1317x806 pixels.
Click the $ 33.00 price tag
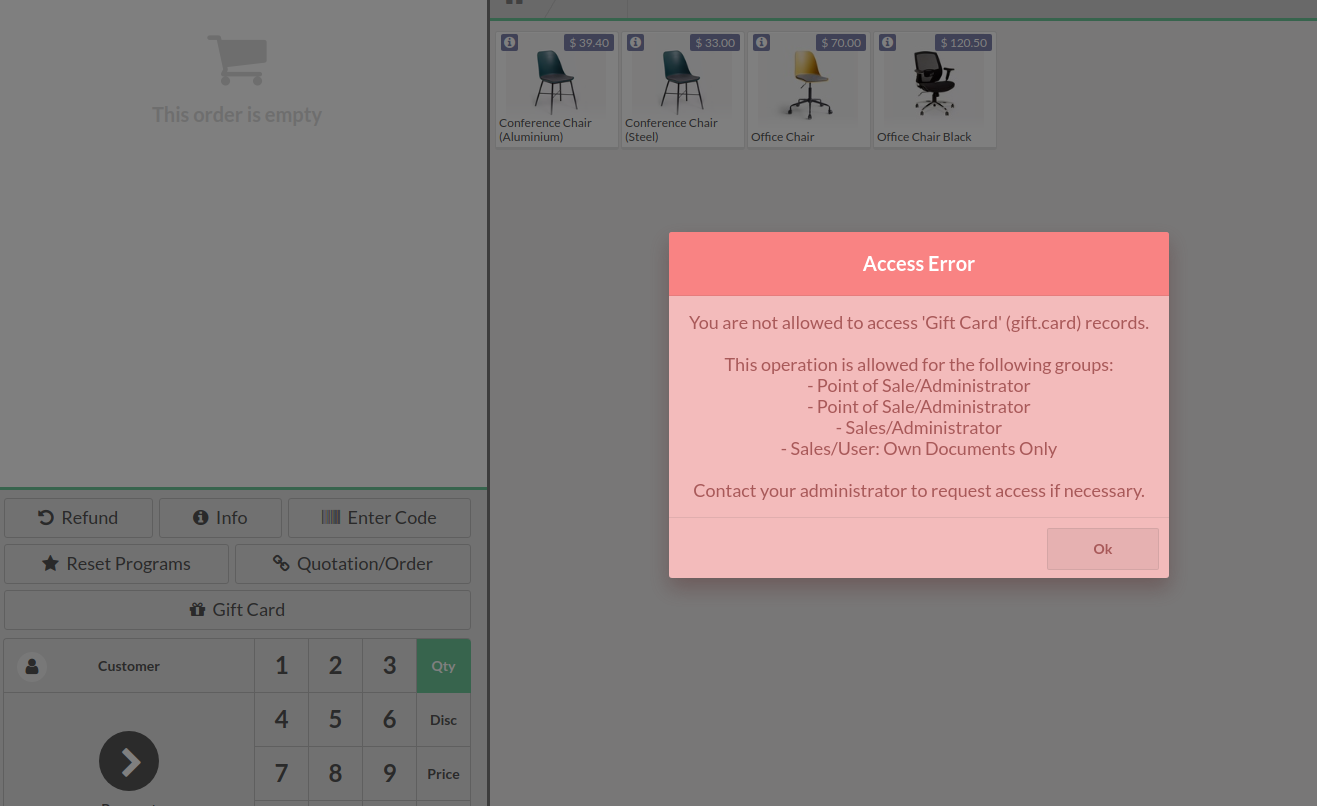pyautogui.click(x=715, y=43)
